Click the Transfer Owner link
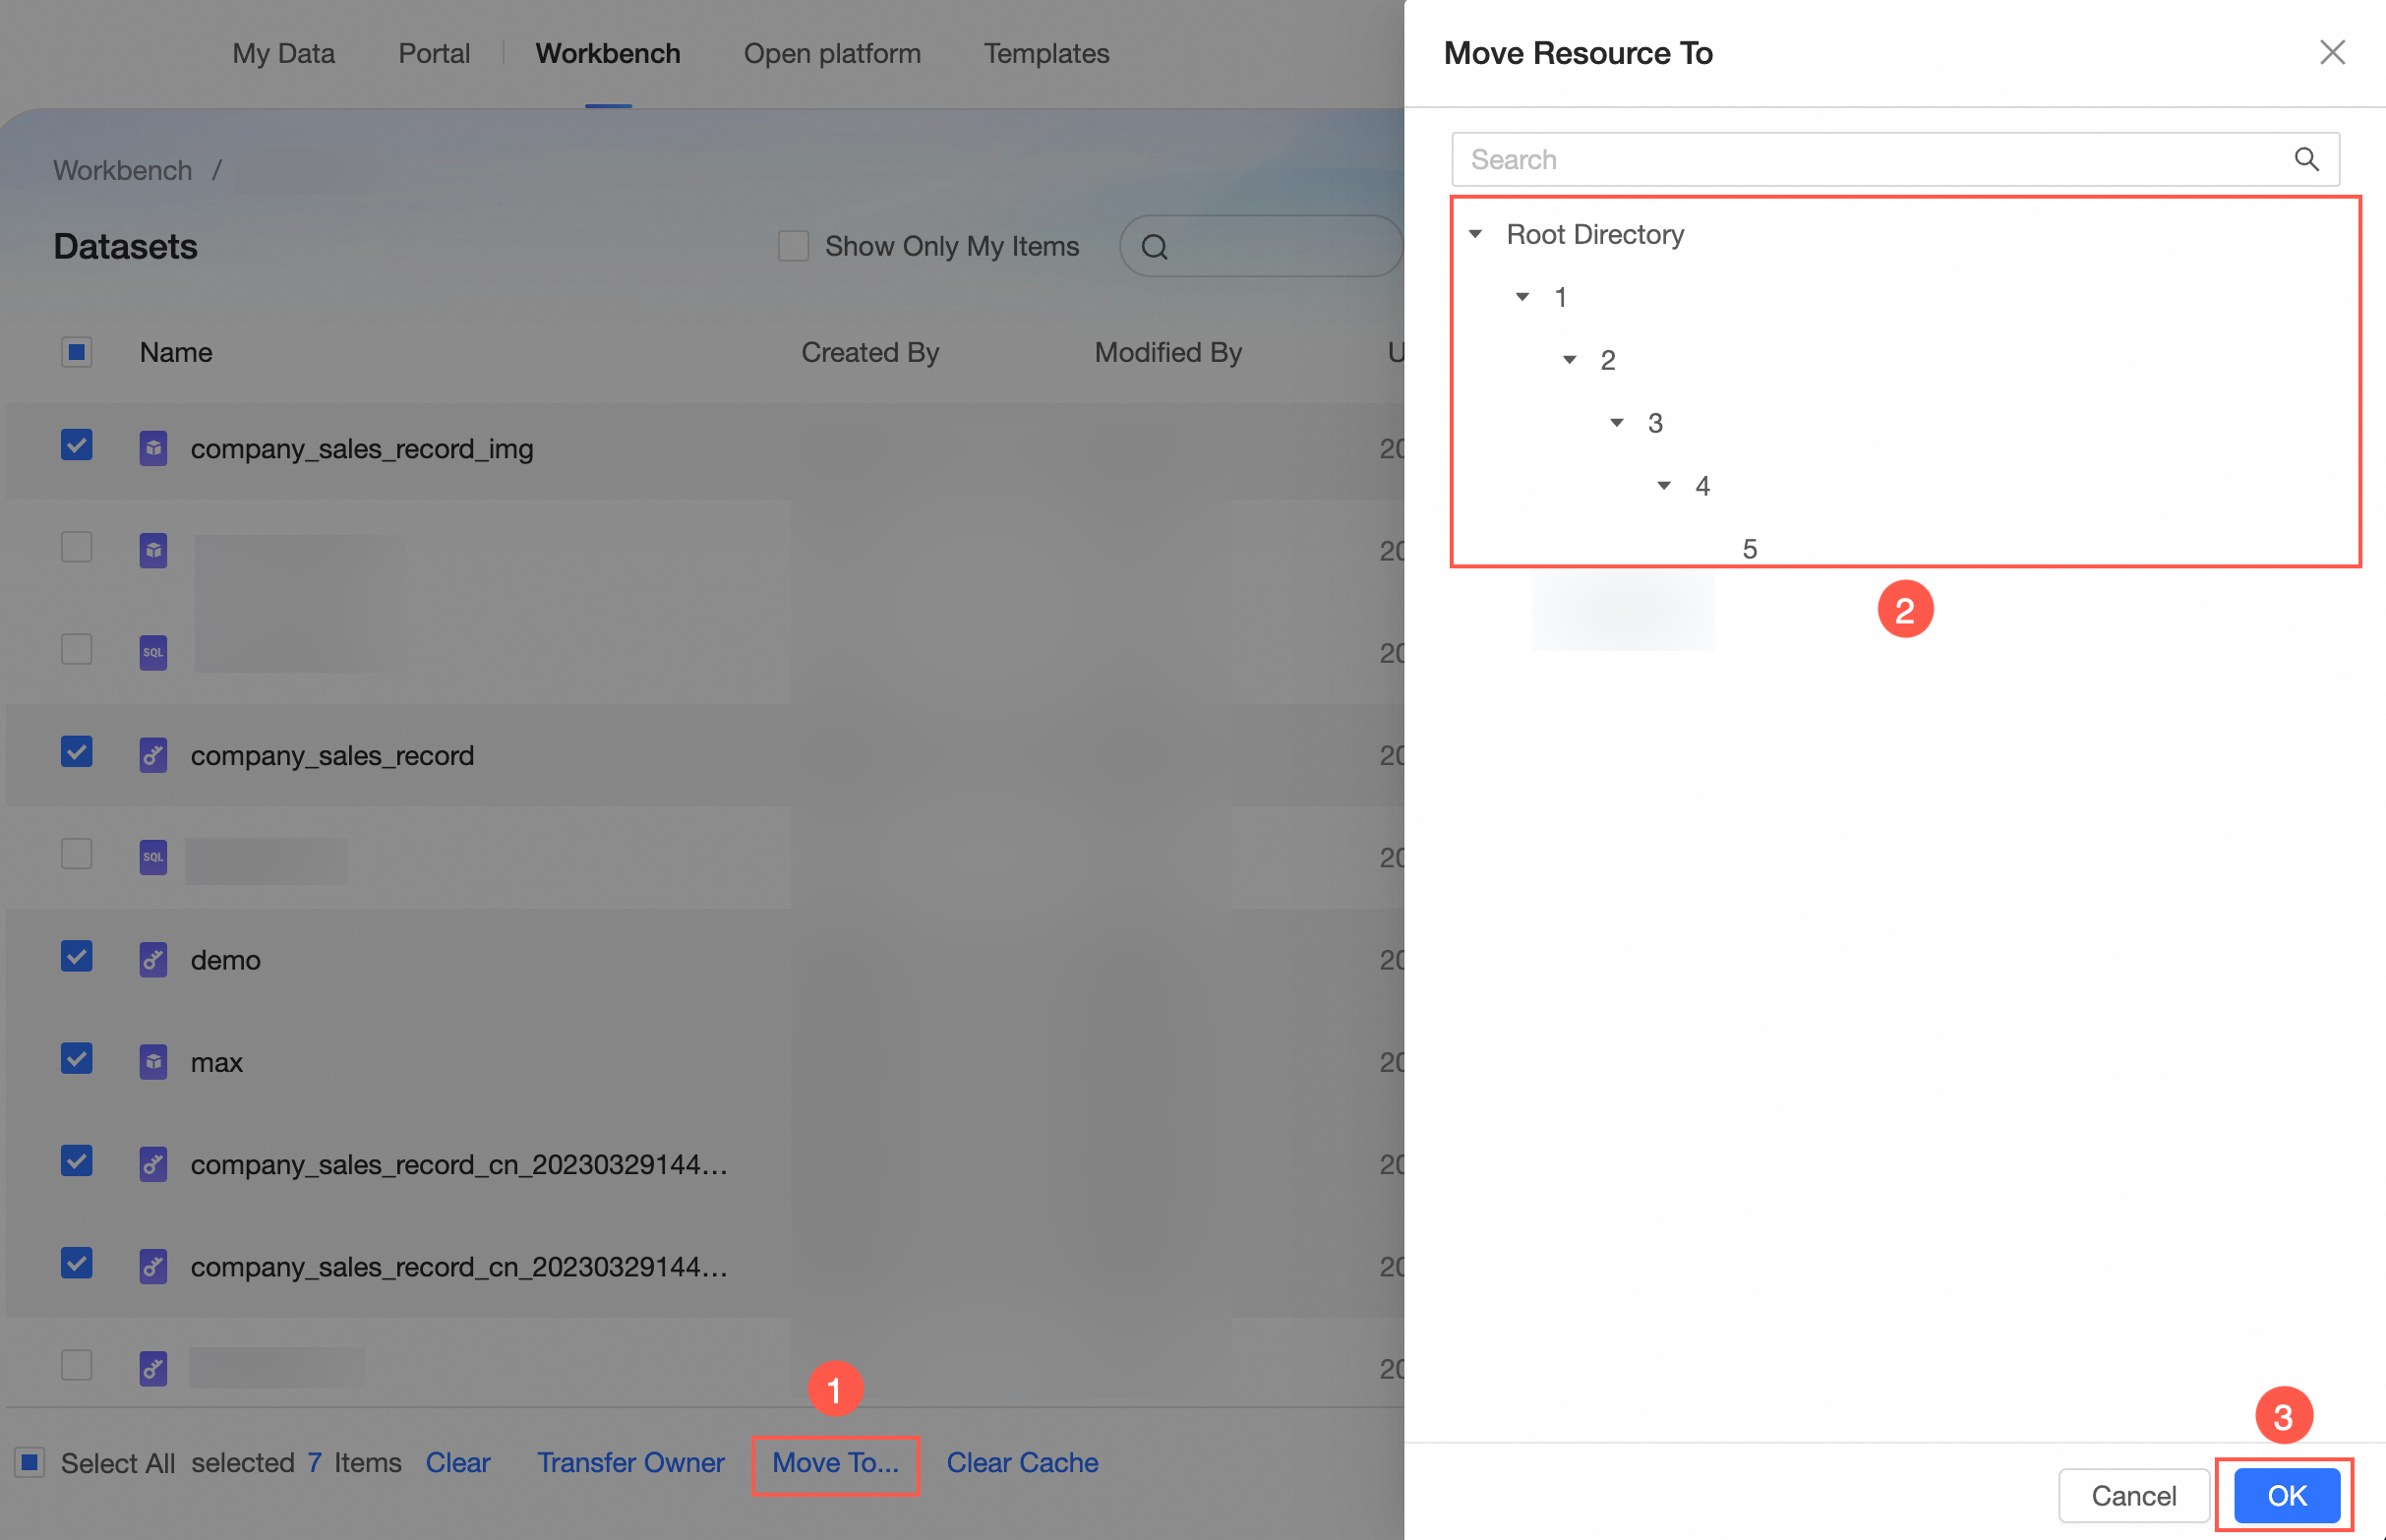Viewport: 2386px width, 1540px height. [630, 1463]
